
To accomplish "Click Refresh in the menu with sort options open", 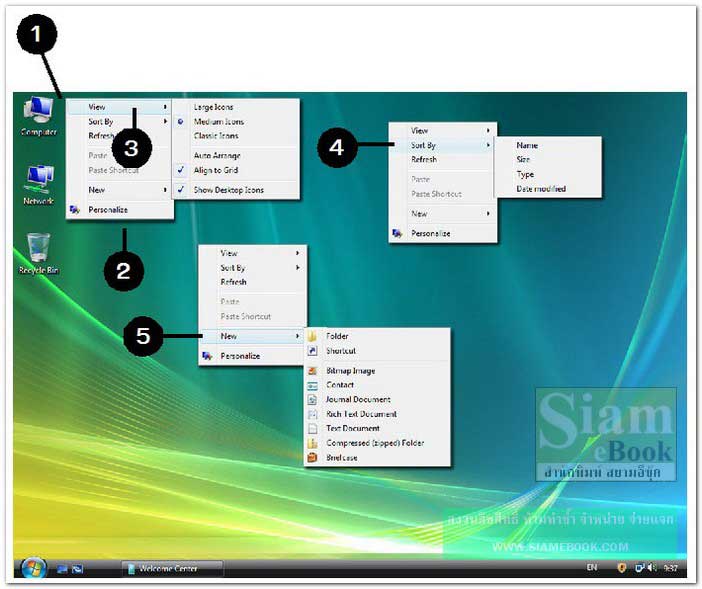I will [x=442, y=159].
